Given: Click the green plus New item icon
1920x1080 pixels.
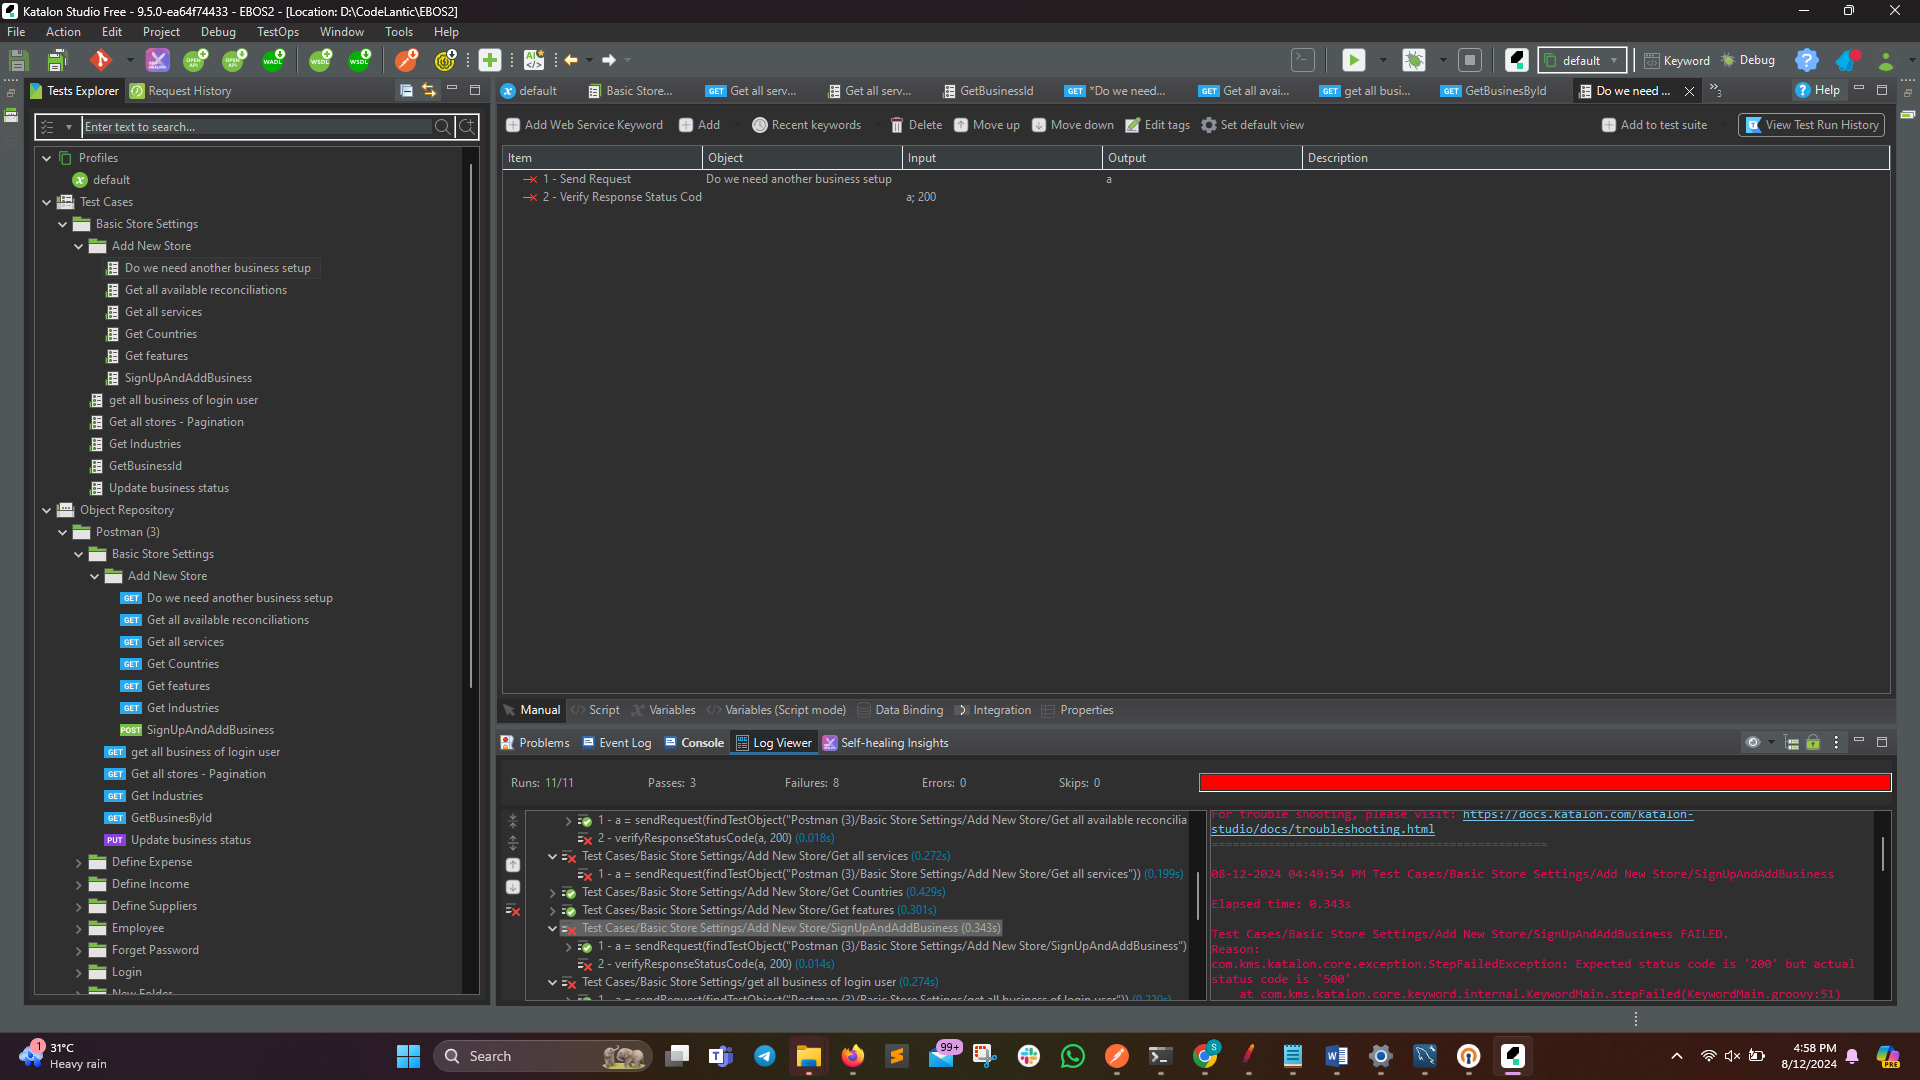Looking at the screenshot, I should 490,60.
